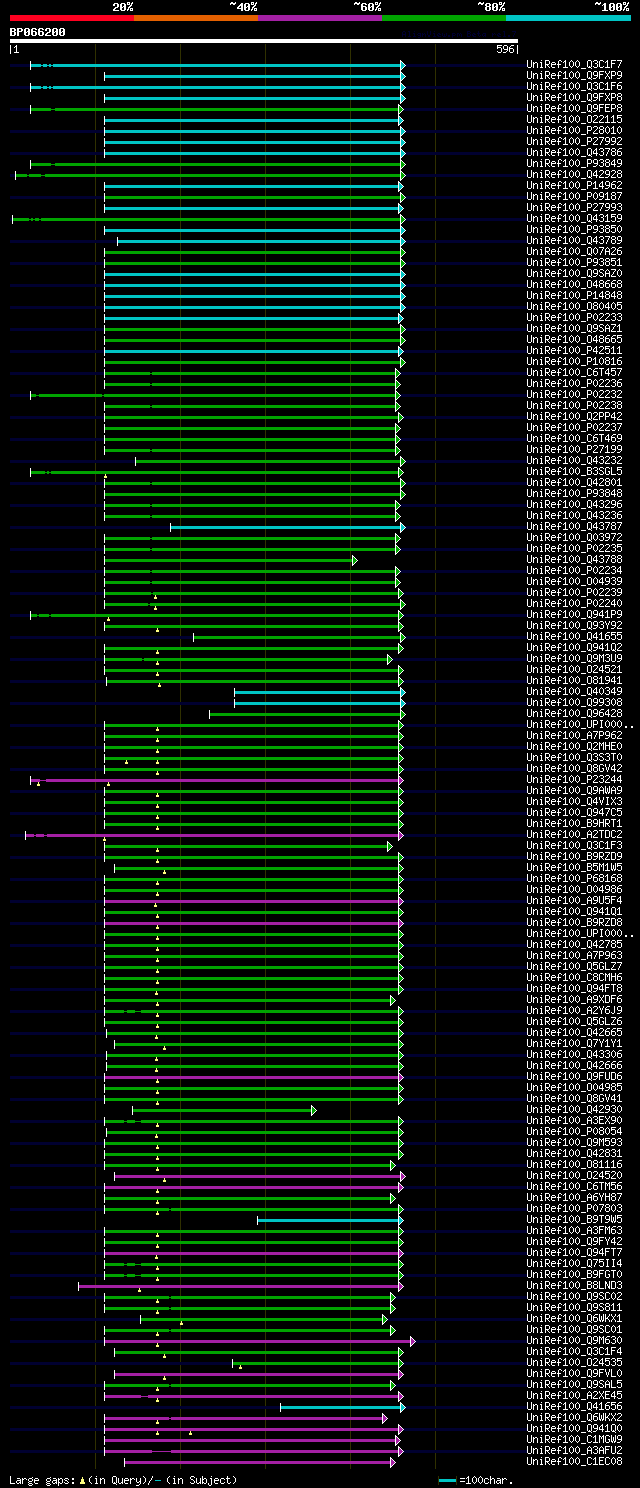Select hit label UniRef100_P08054
This screenshot has height=1488, width=640.
click(x=574, y=1132)
